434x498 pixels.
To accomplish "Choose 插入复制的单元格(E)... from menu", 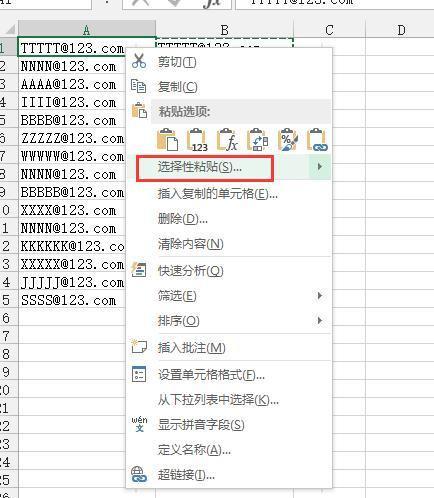I will pyautogui.click(x=218, y=194).
